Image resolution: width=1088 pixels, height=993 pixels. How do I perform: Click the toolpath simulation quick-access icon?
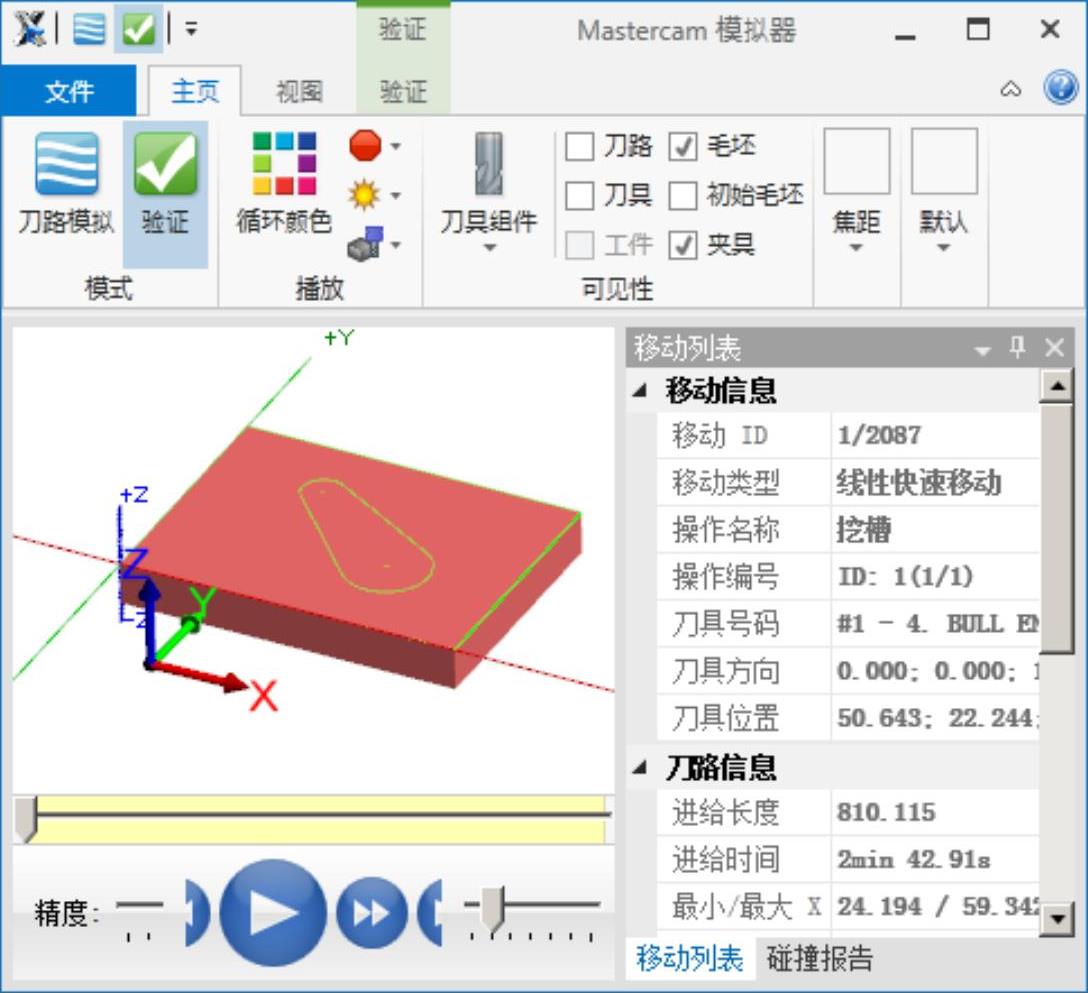coord(90,29)
